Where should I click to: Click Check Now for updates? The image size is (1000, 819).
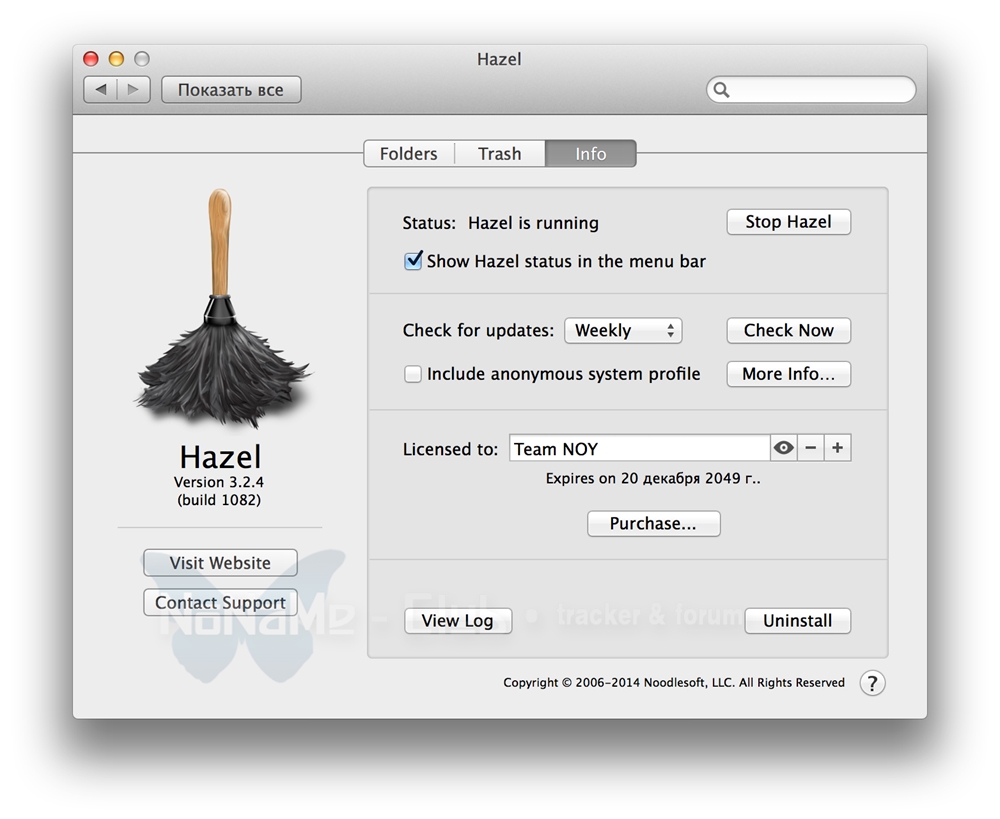pos(788,330)
